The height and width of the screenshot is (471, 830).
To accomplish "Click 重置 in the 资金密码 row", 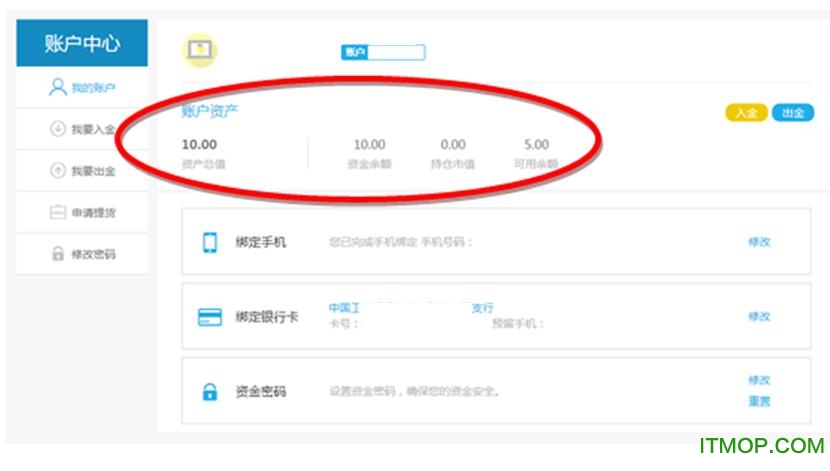I will tap(759, 401).
